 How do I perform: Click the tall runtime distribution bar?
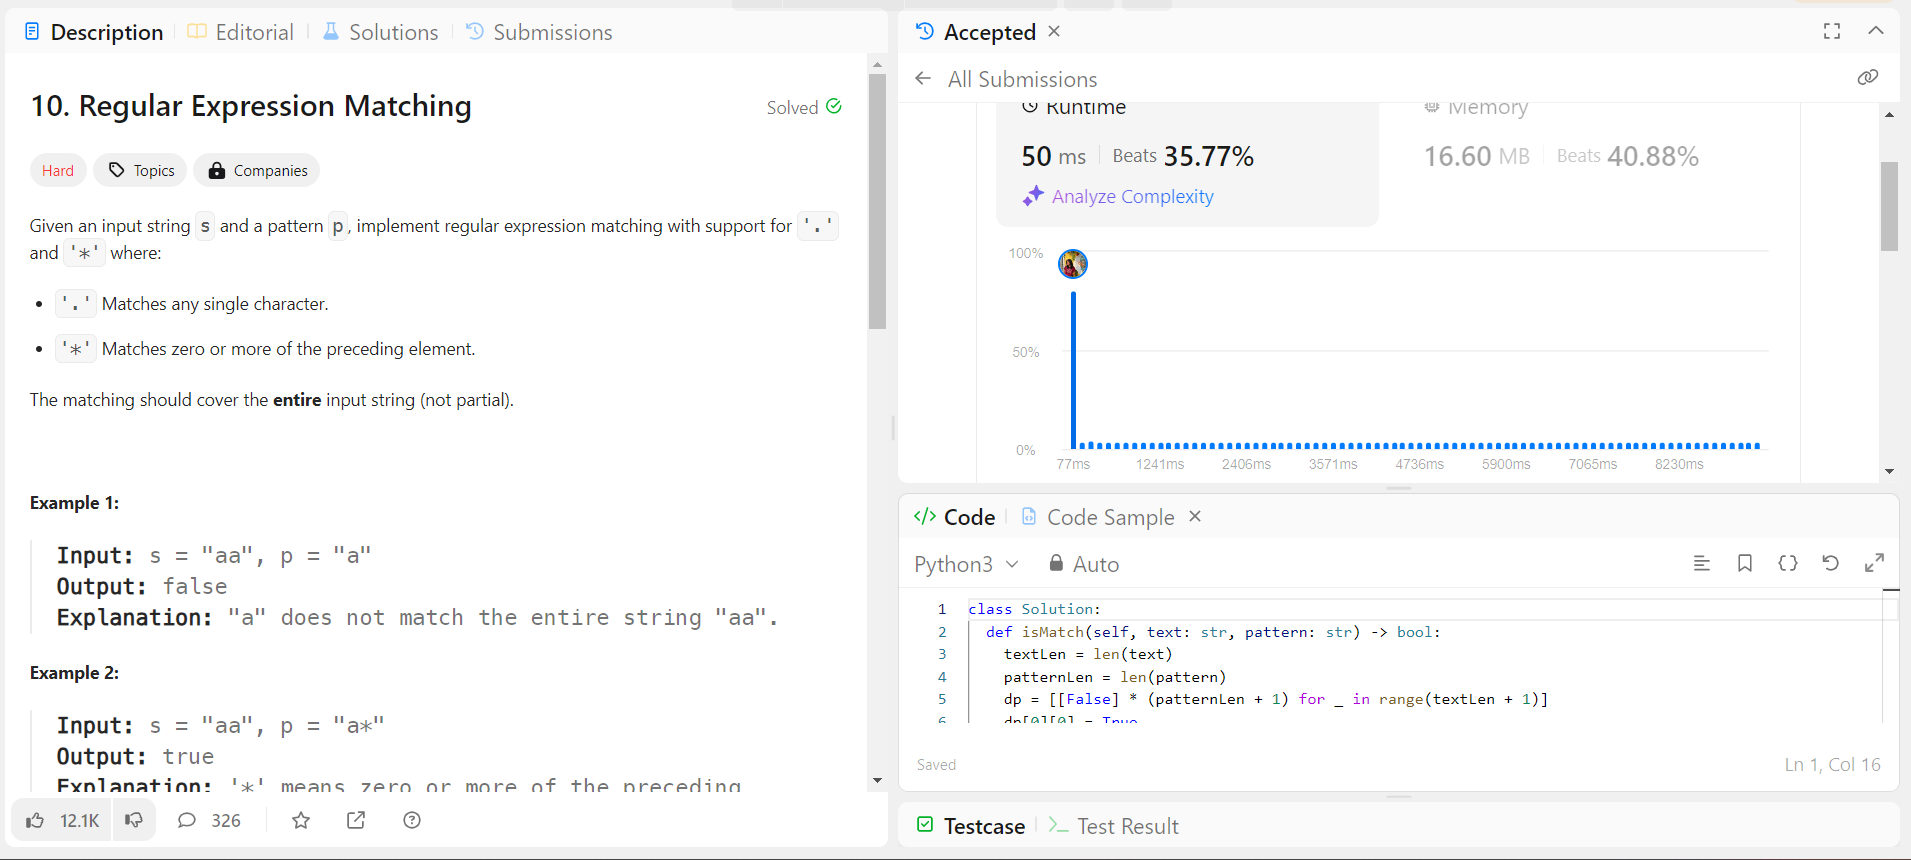coord(1073,370)
